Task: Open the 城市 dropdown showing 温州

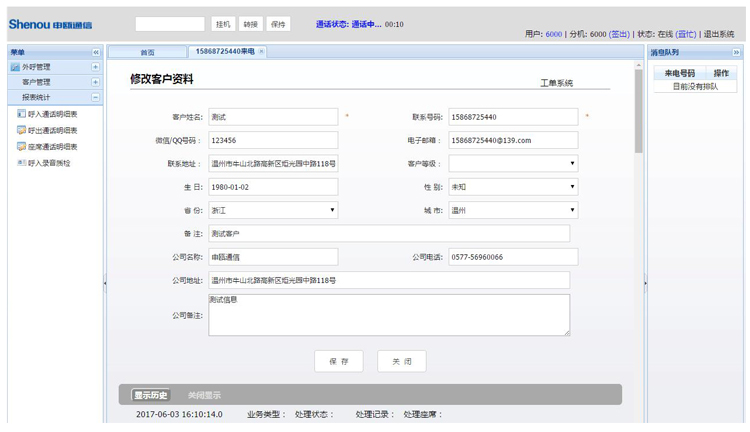Action: (513, 210)
